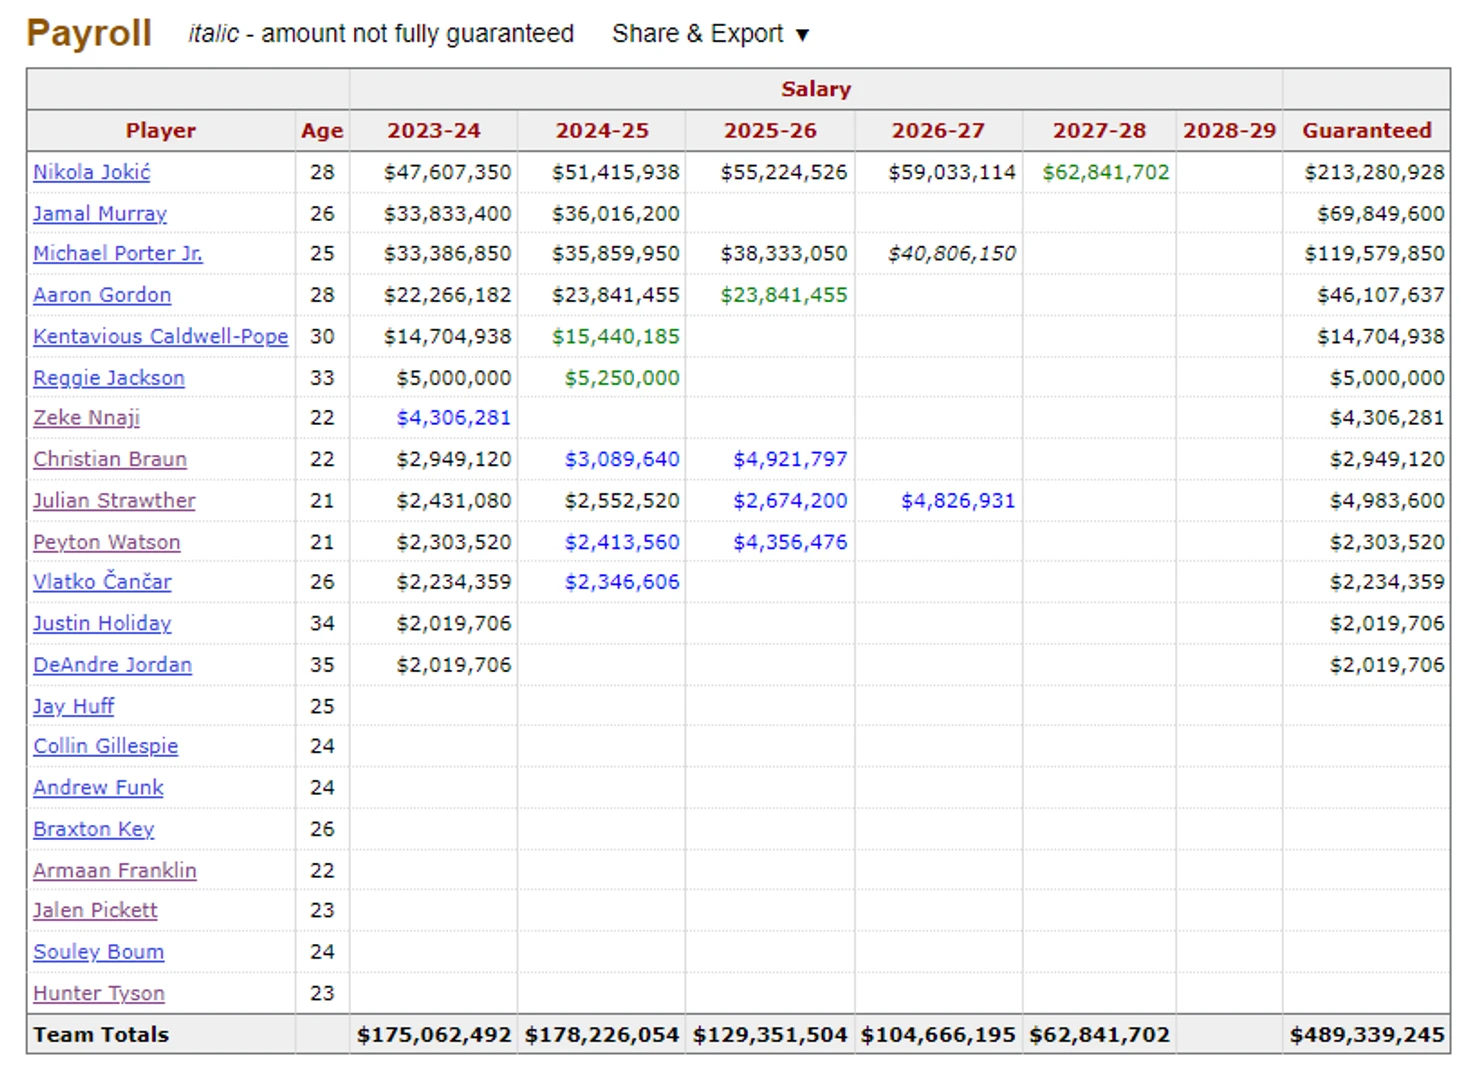Image resolution: width=1460 pixels, height=1065 pixels.
Task: Open Armaan Franklin player page
Action: pyautogui.click(x=115, y=871)
